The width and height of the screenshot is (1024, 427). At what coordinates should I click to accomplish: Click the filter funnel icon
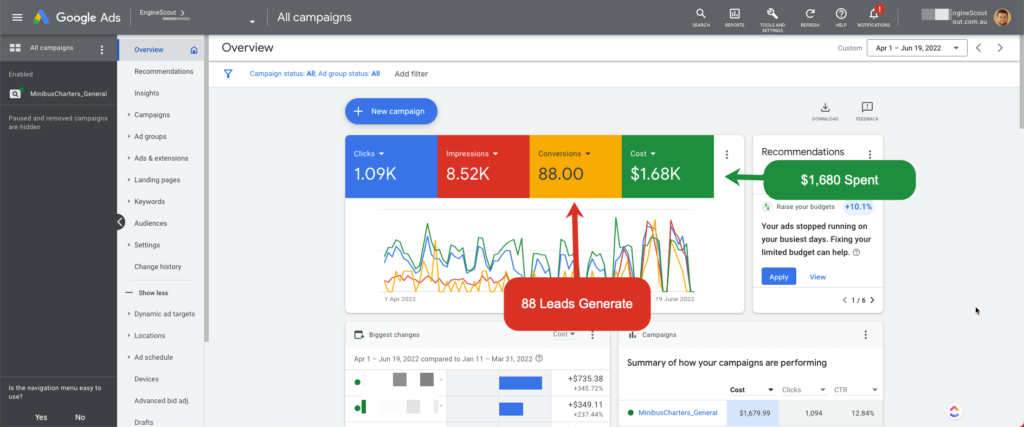pos(228,73)
